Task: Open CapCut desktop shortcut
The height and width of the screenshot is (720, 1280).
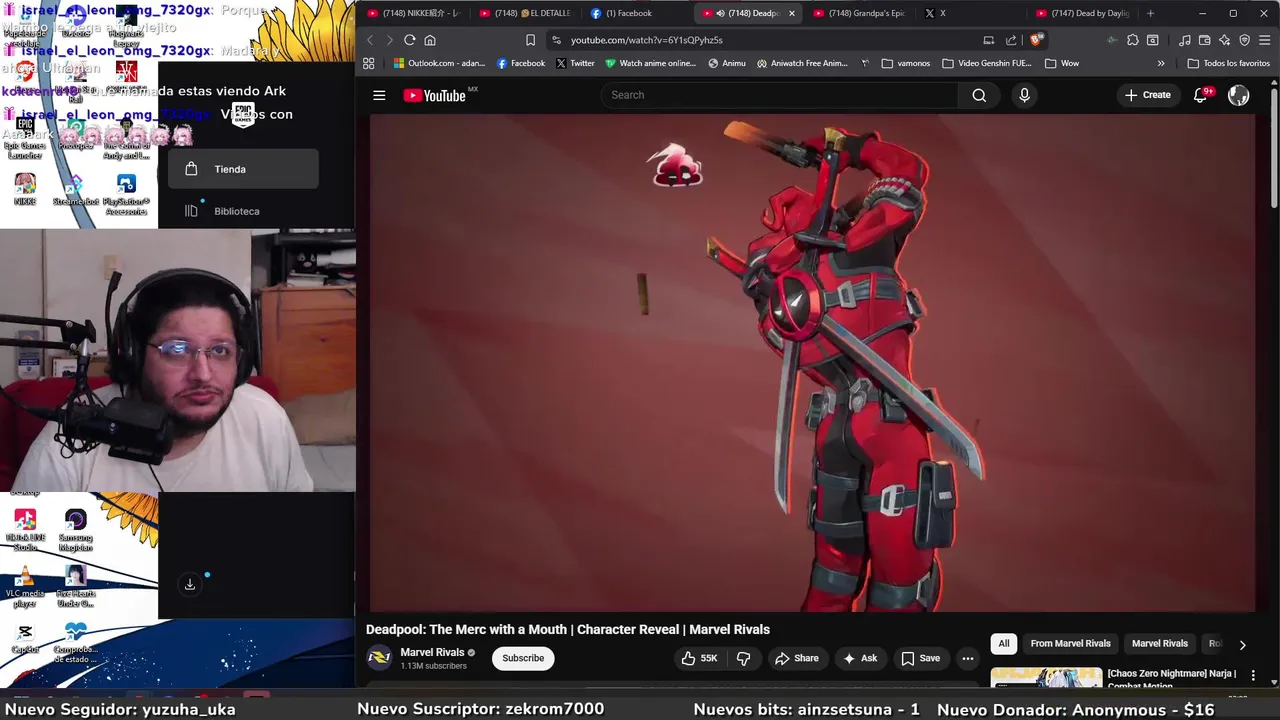Action: (25, 638)
